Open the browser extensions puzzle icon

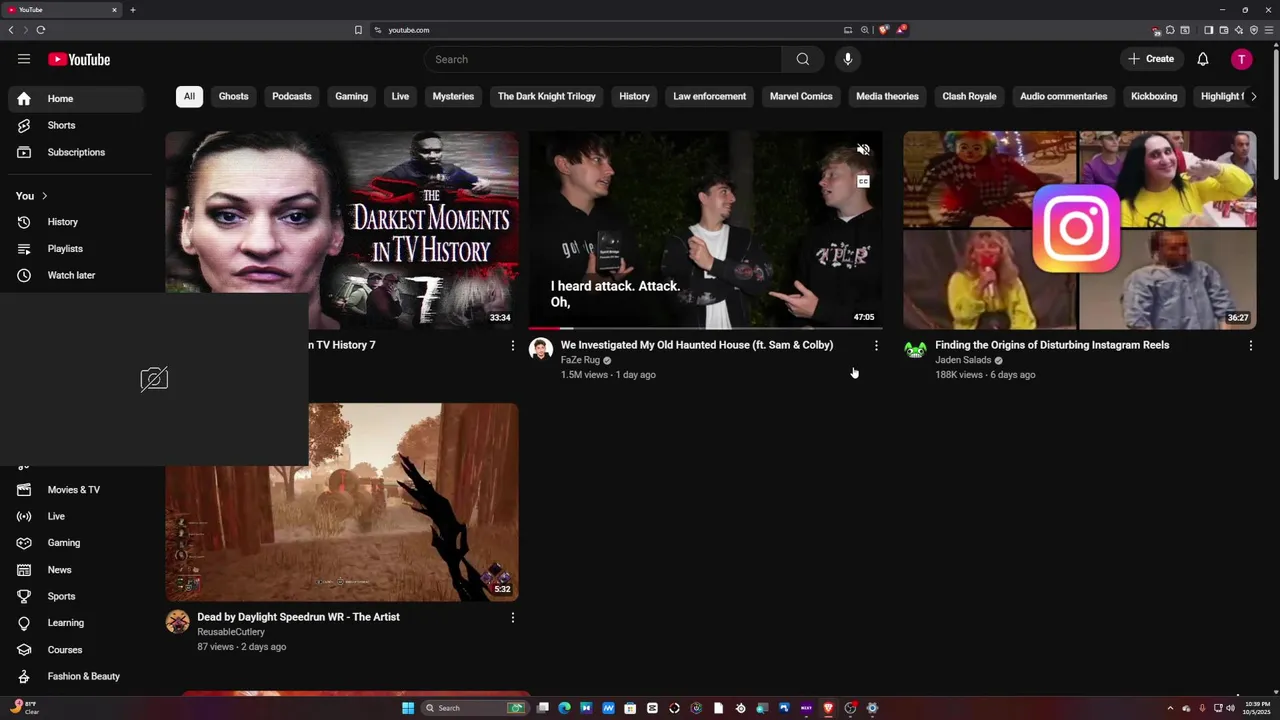coord(1170,30)
